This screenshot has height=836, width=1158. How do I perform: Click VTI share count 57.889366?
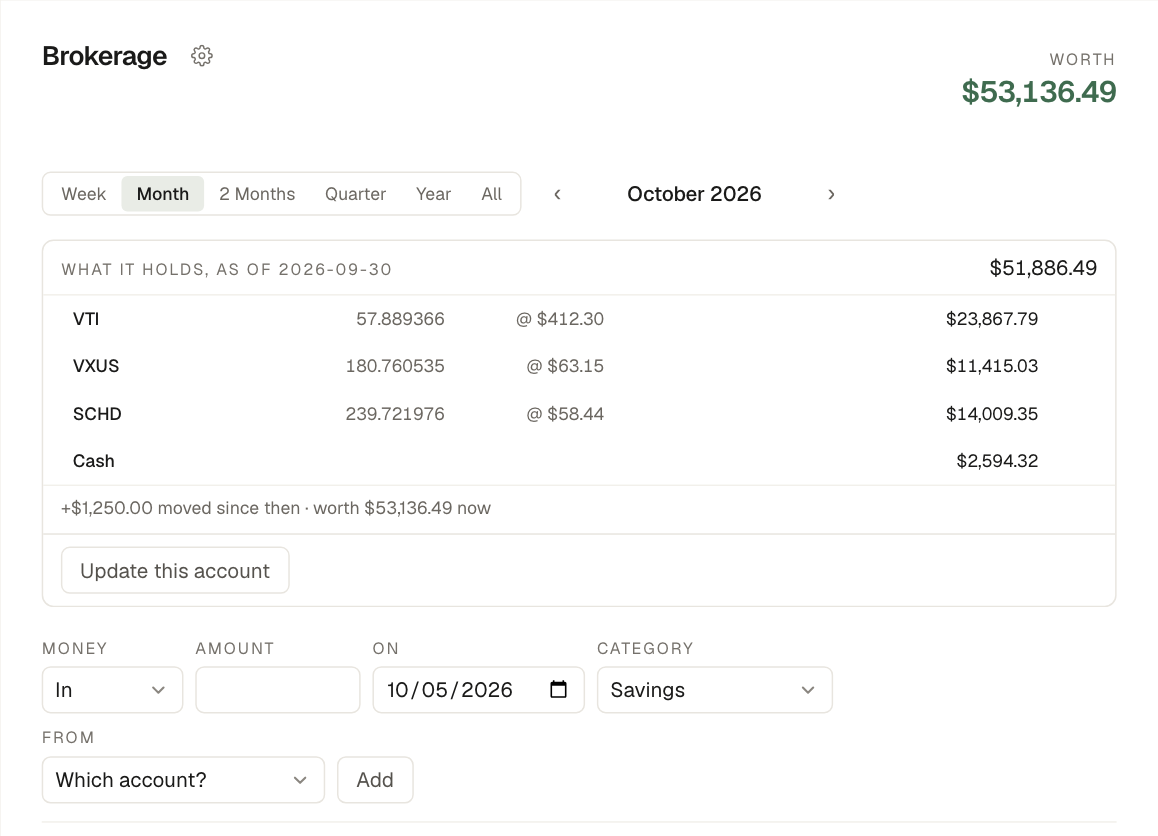400,319
